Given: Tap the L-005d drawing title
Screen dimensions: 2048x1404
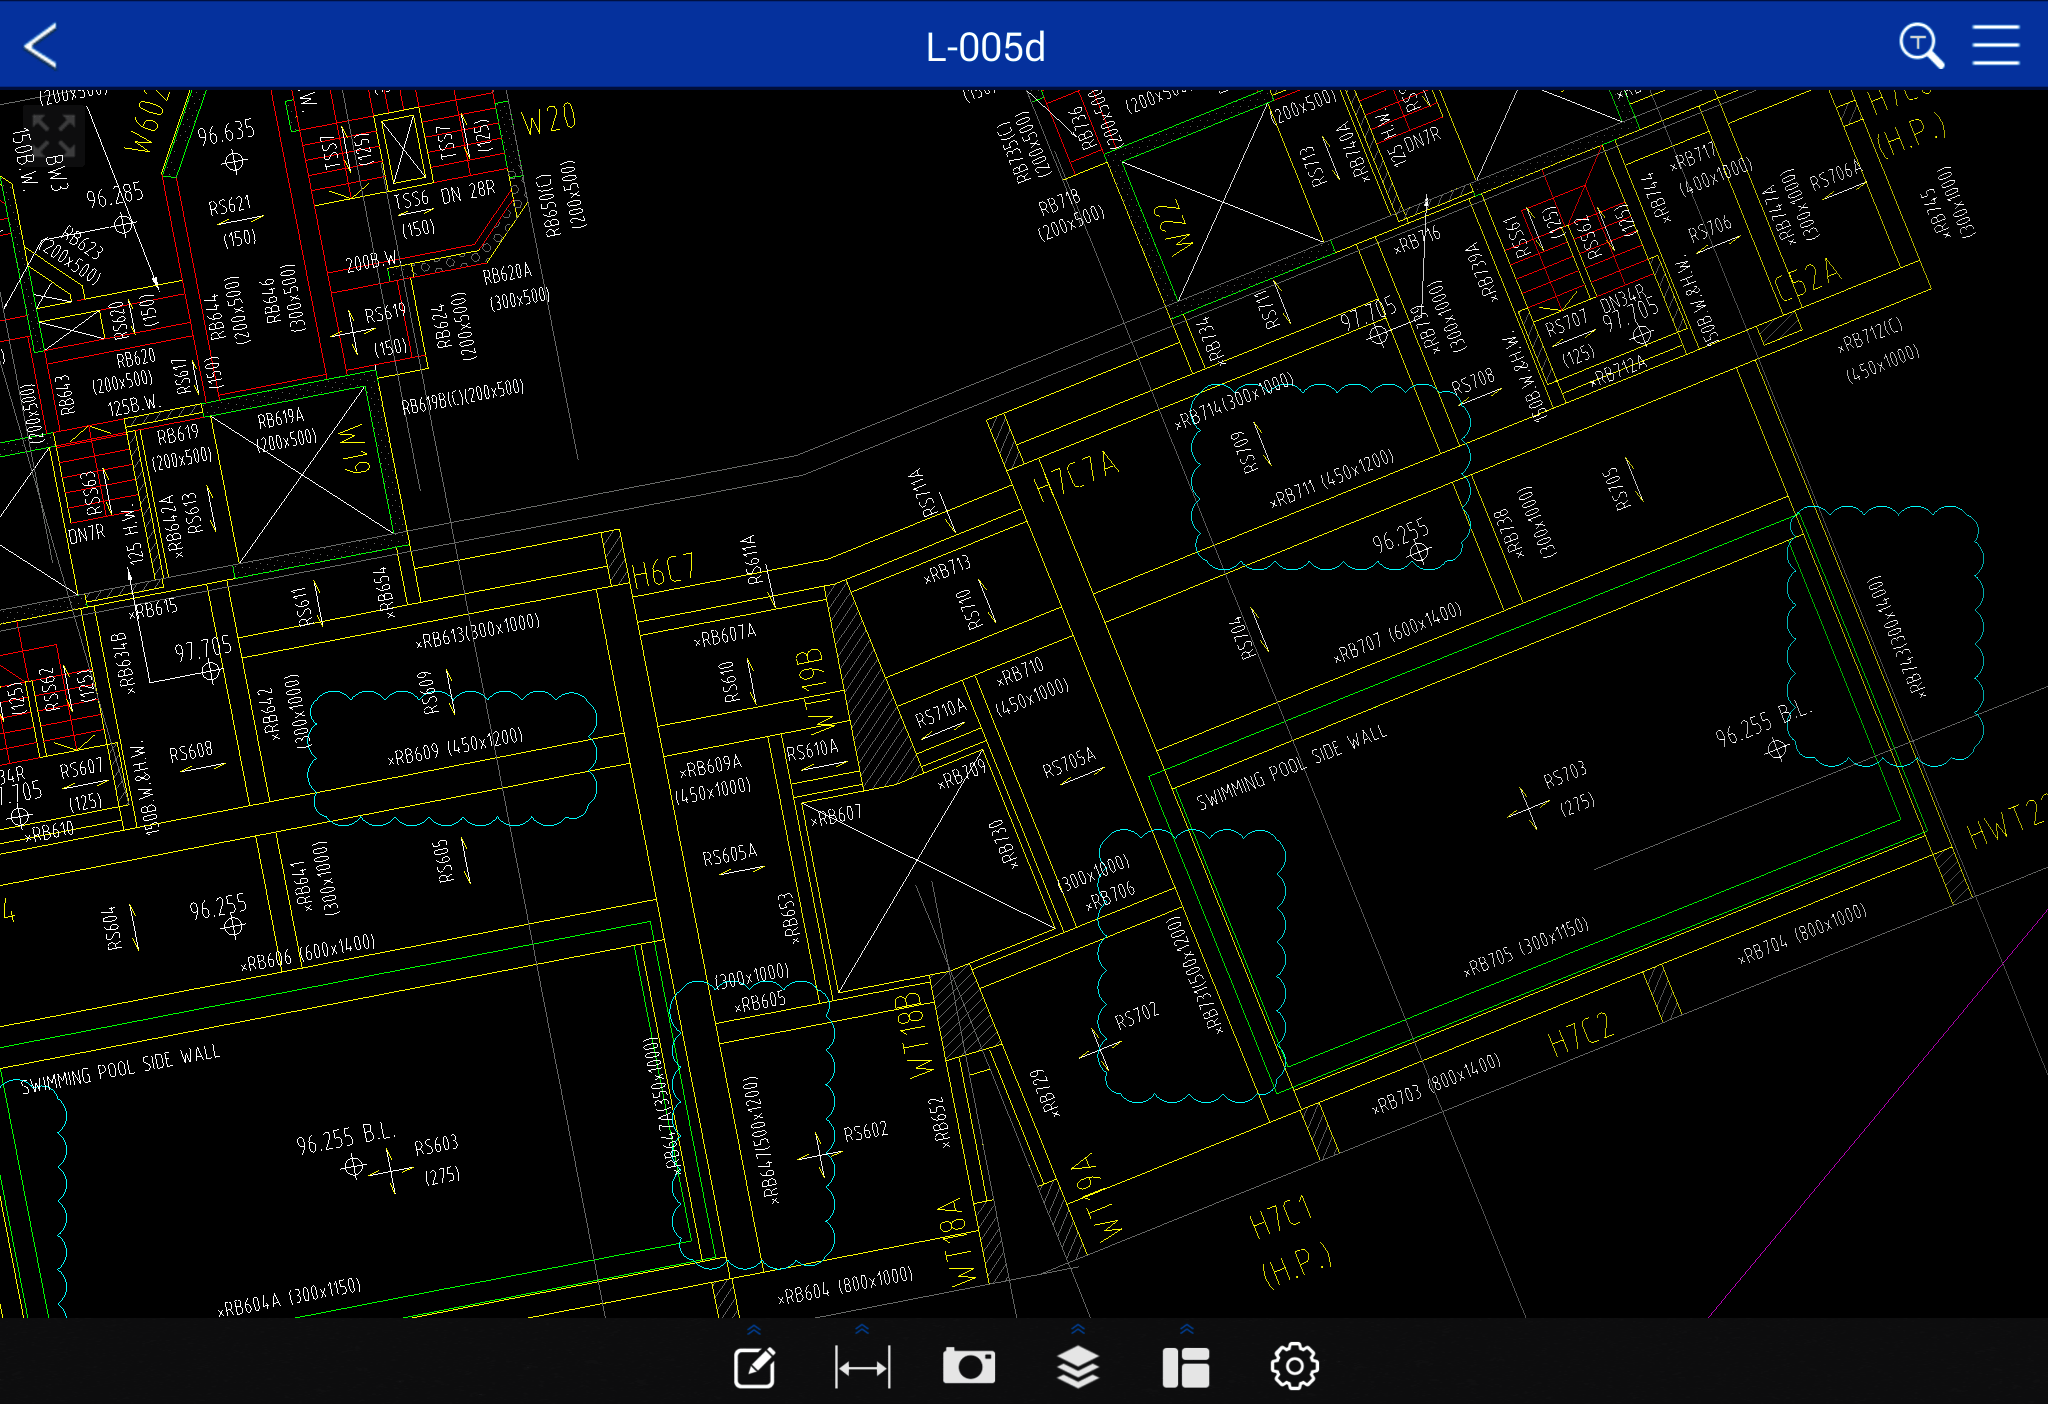Looking at the screenshot, I should [985, 47].
